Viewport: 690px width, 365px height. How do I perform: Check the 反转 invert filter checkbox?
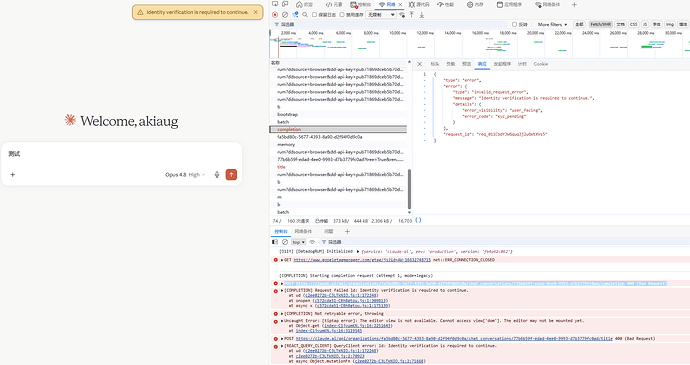514,25
